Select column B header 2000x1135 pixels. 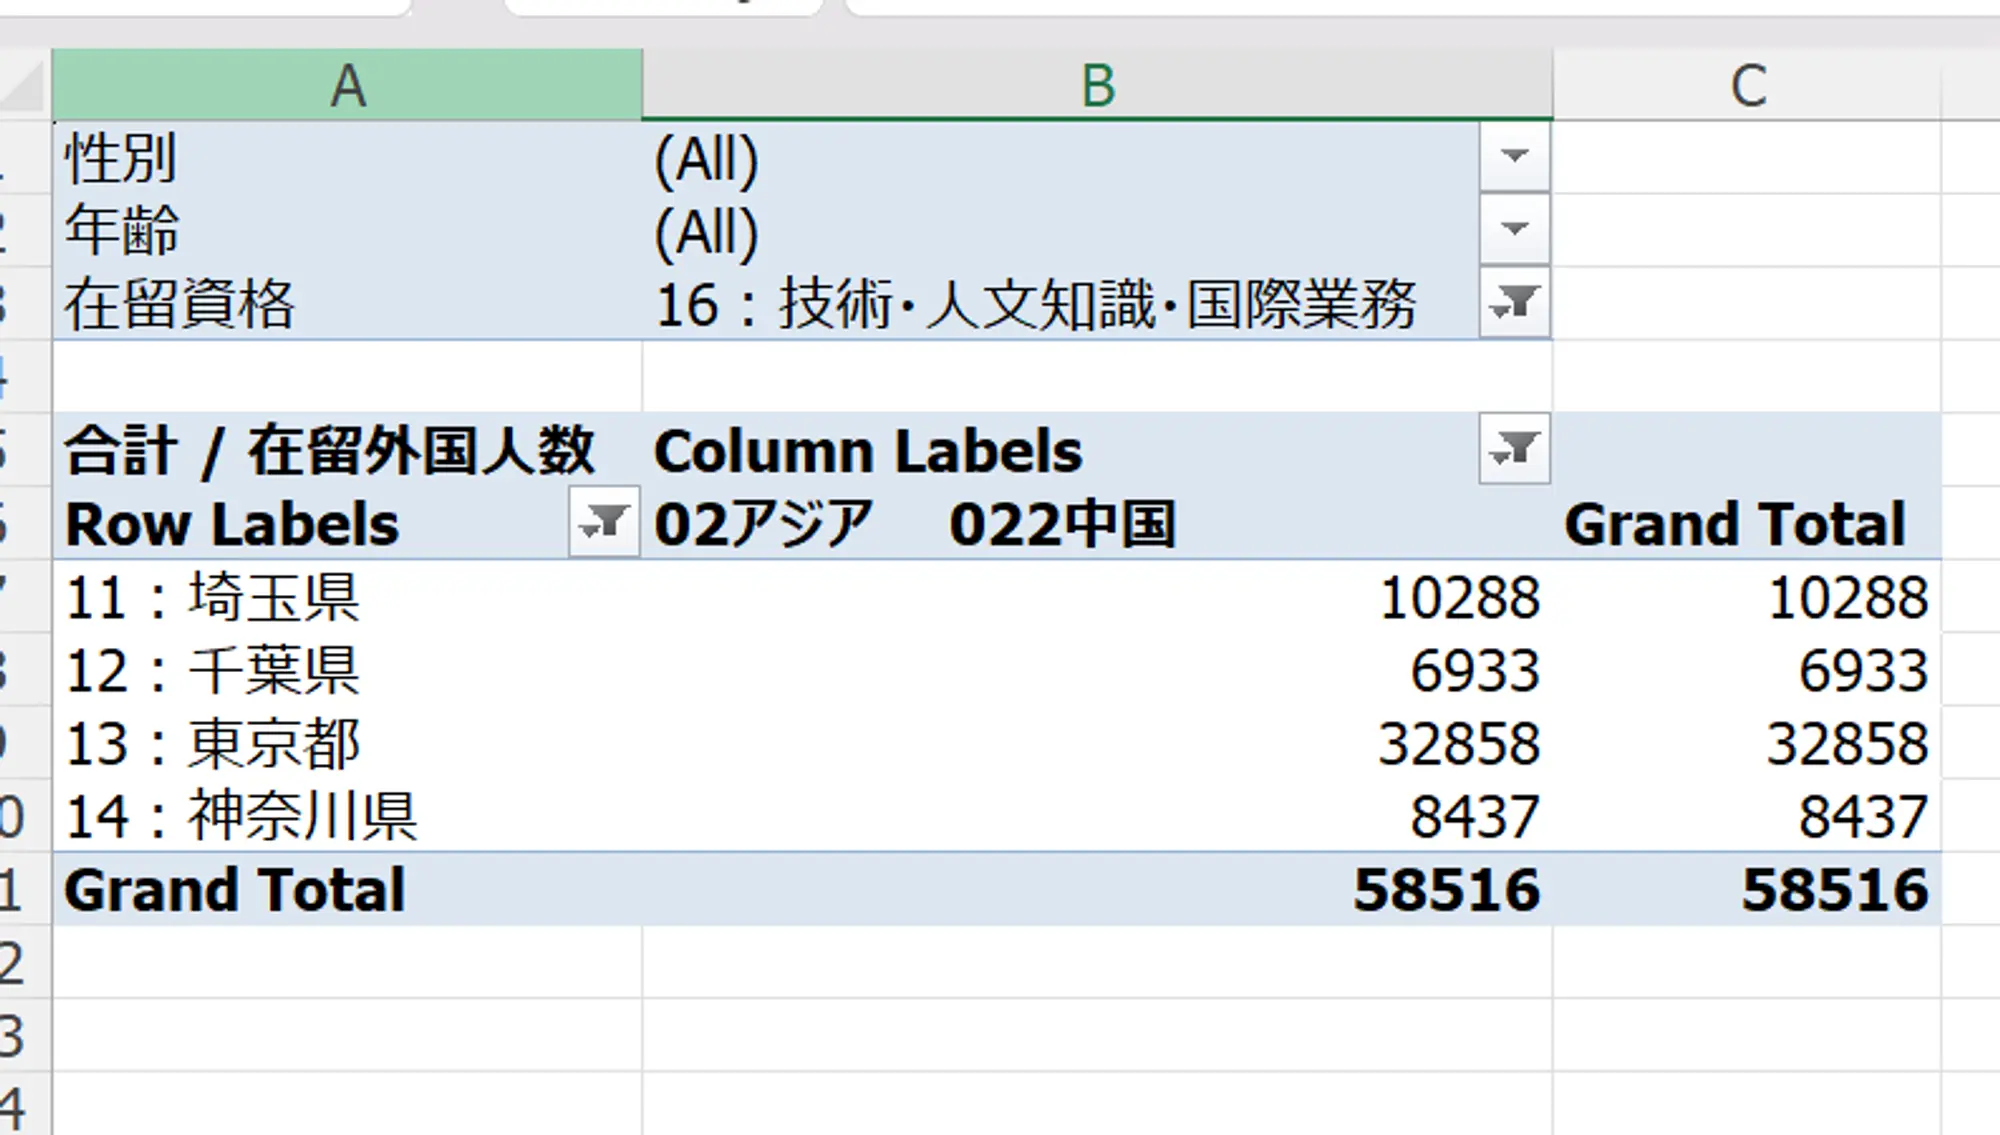click(1097, 85)
